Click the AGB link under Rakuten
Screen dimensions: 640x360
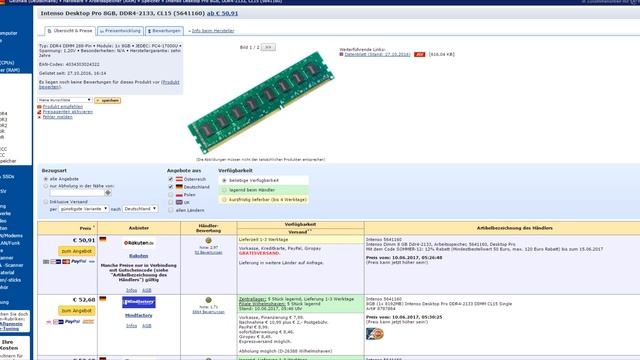tap(147, 290)
